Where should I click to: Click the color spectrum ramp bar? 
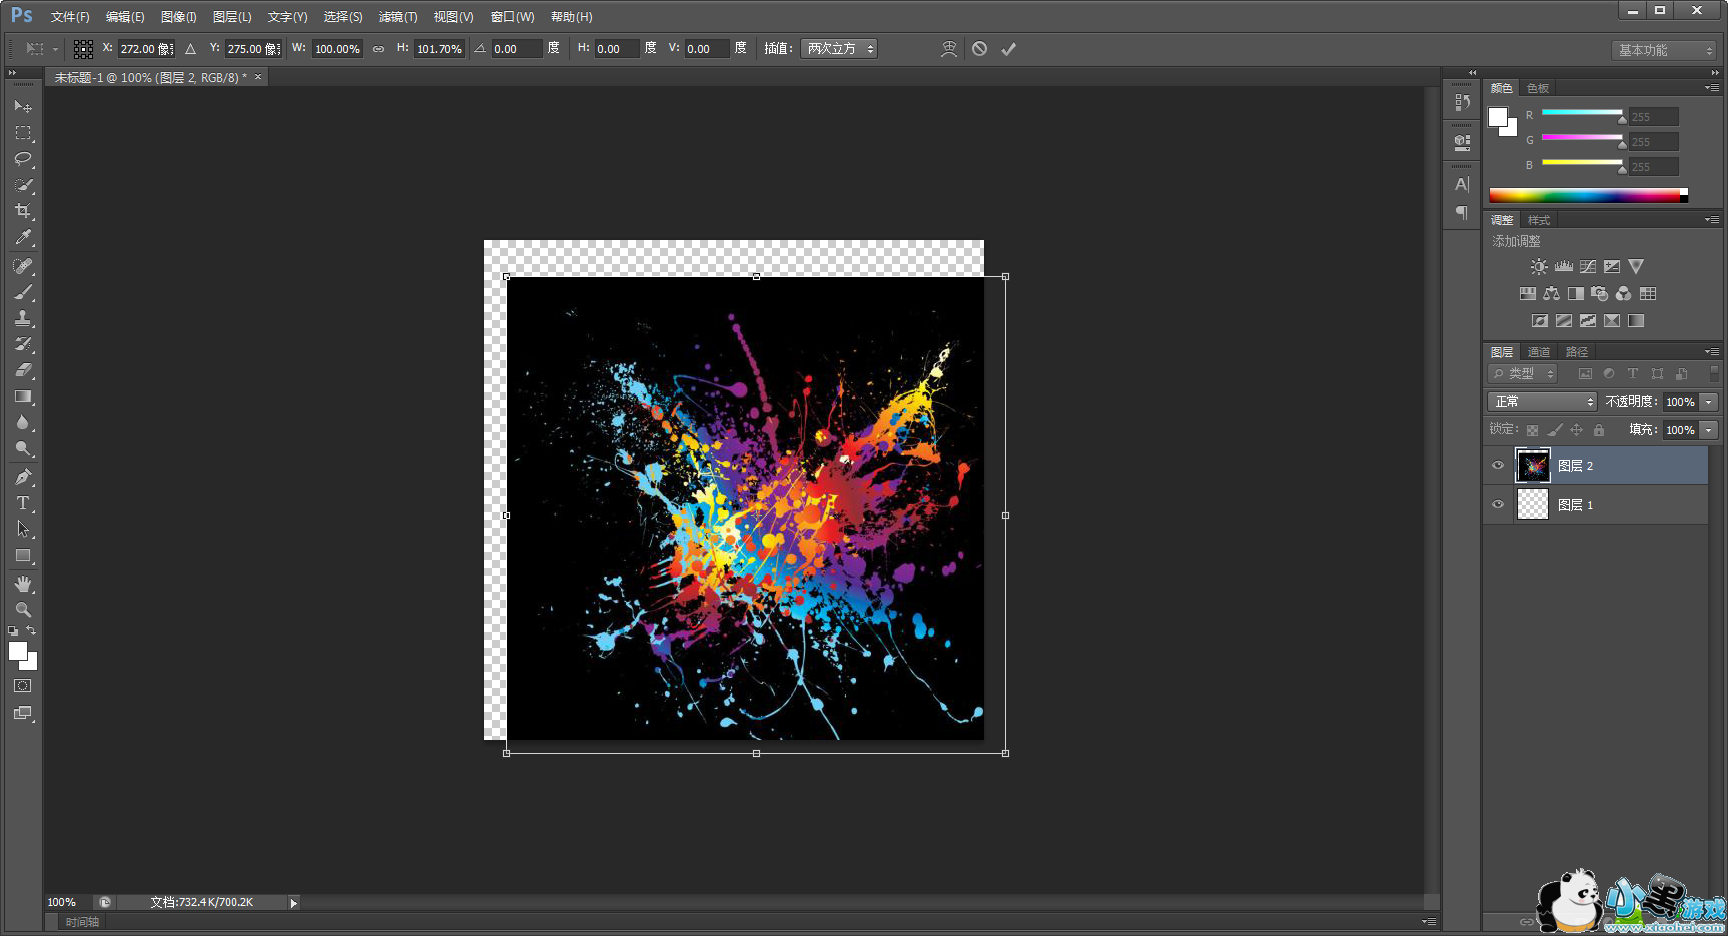click(1585, 196)
